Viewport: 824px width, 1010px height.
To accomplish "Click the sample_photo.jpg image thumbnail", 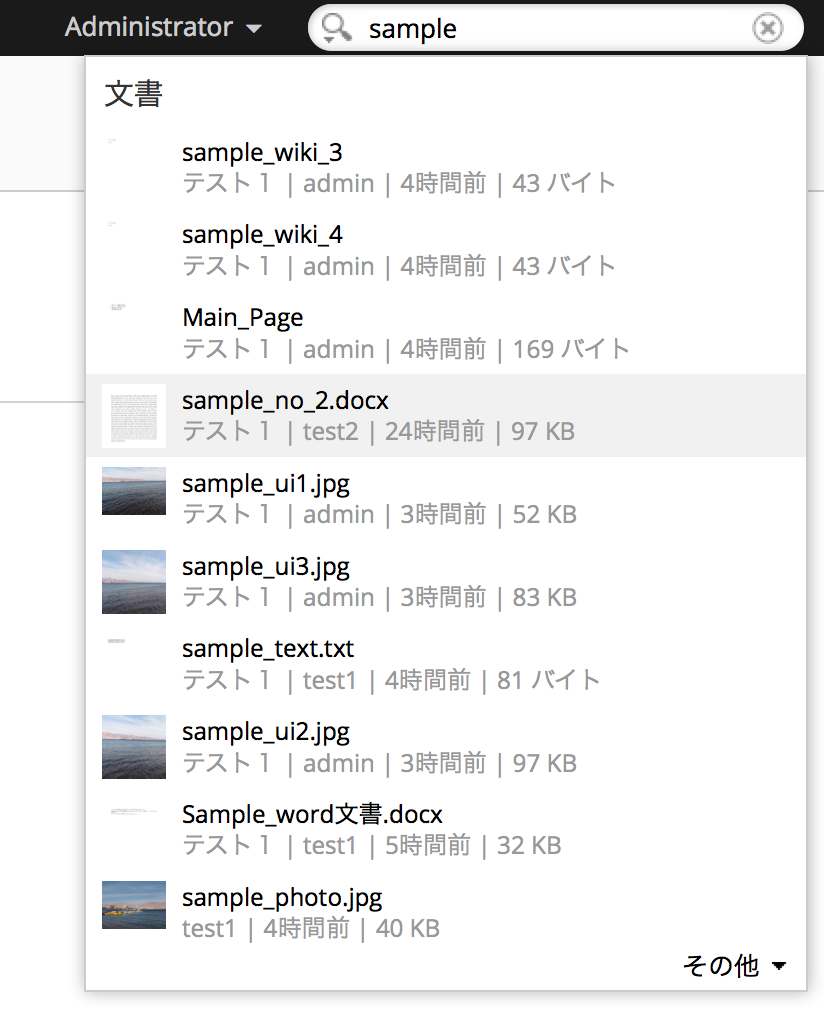I will click(134, 904).
